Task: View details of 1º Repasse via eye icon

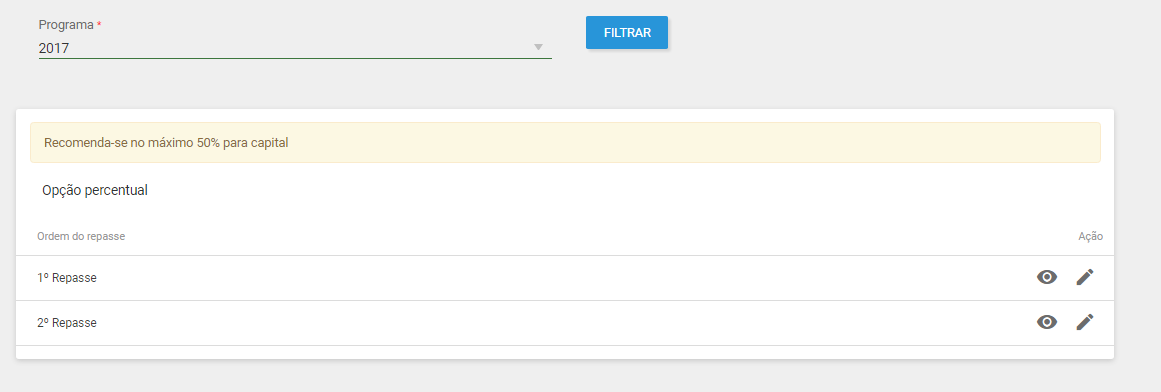Action: tap(1046, 277)
